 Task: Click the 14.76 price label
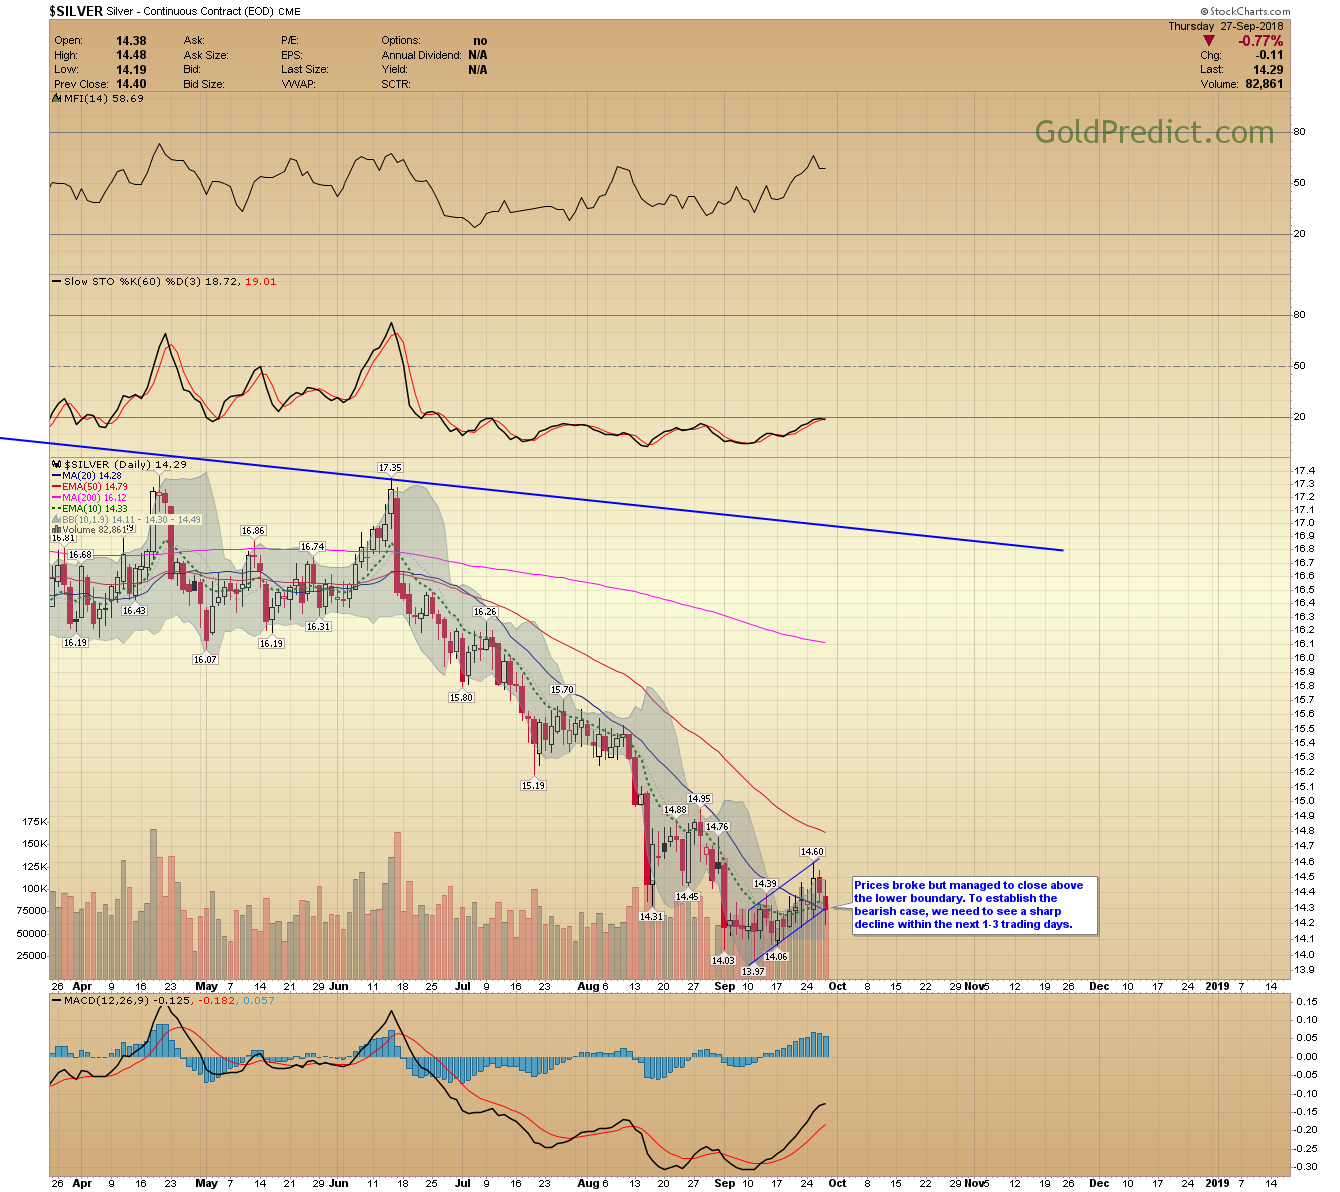click(717, 827)
